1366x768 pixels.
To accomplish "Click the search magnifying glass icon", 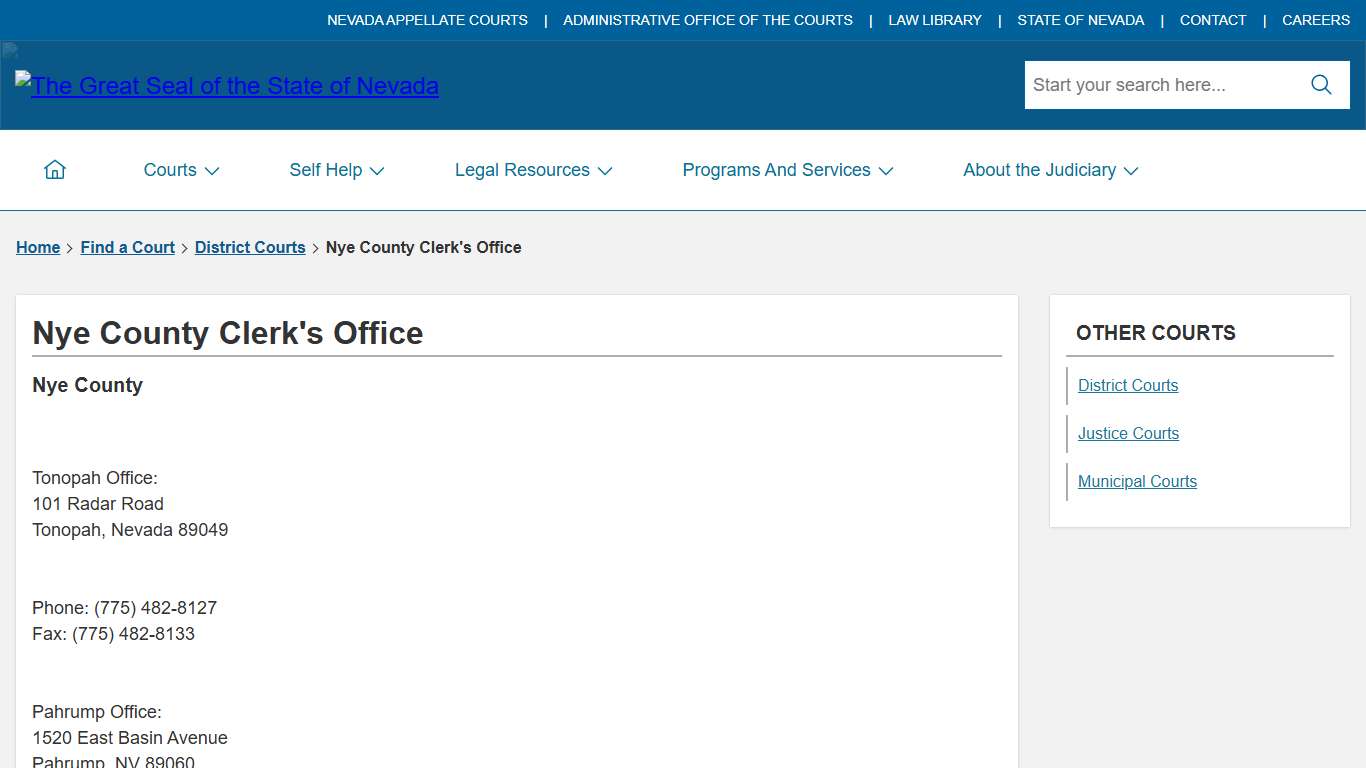I will coord(1320,85).
